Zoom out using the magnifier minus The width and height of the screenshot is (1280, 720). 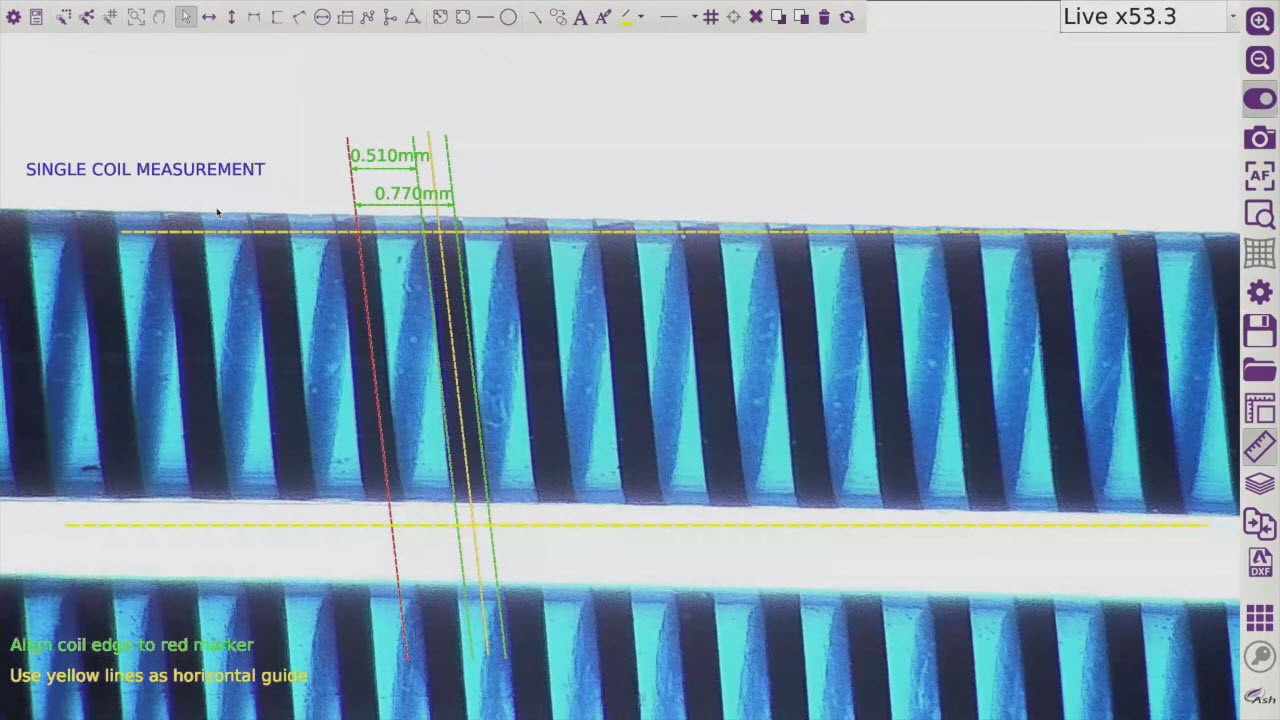pyautogui.click(x=1259, y=61)
